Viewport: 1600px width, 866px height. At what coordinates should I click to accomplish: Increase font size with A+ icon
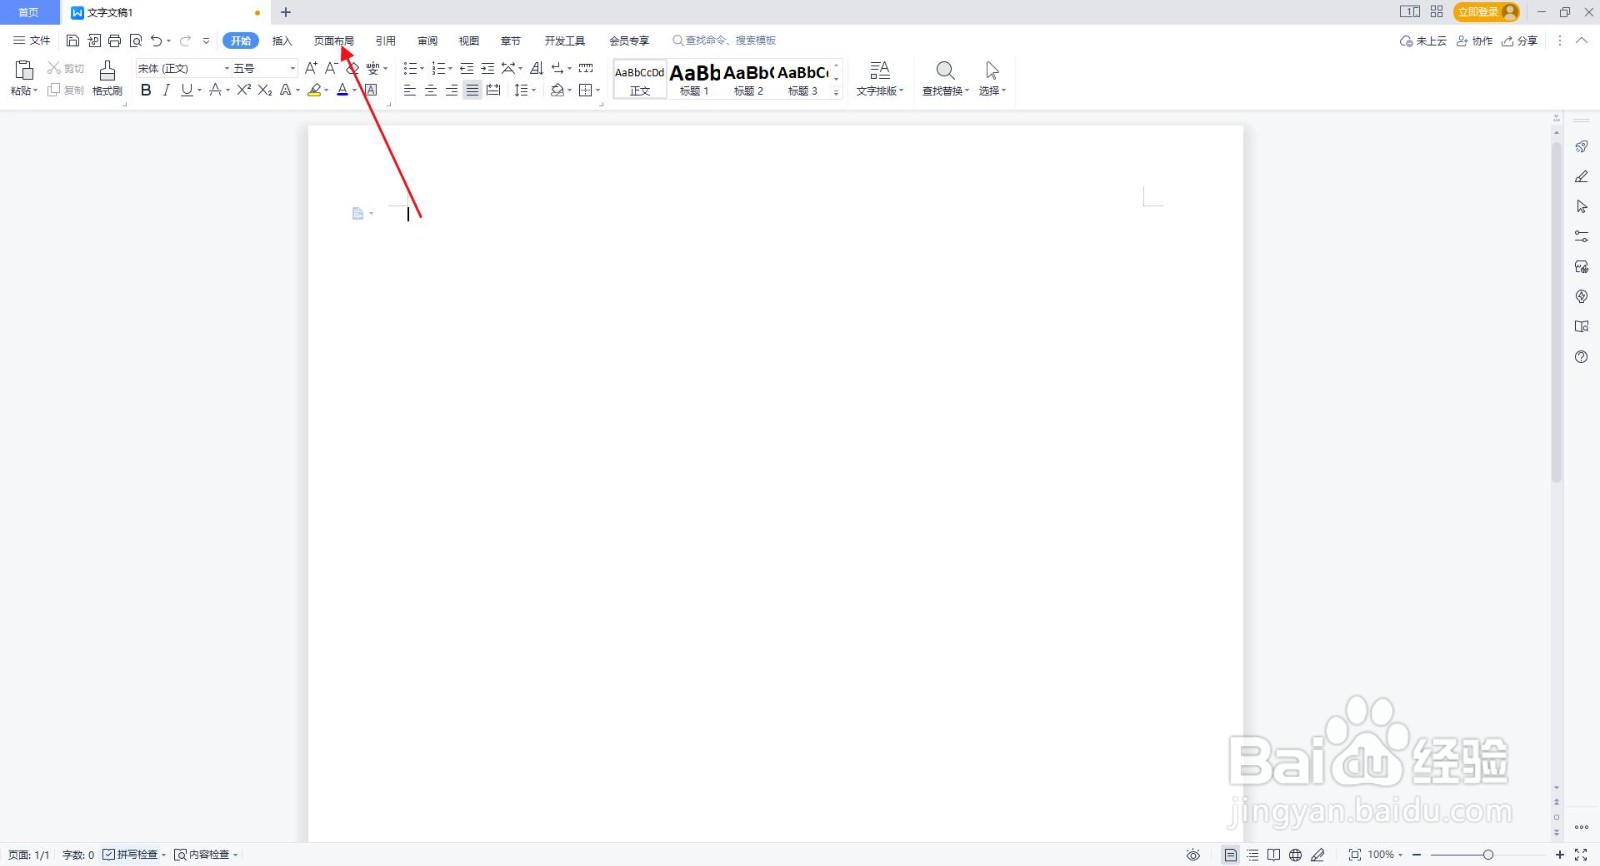pyautogui.click(x=311, y=68)
